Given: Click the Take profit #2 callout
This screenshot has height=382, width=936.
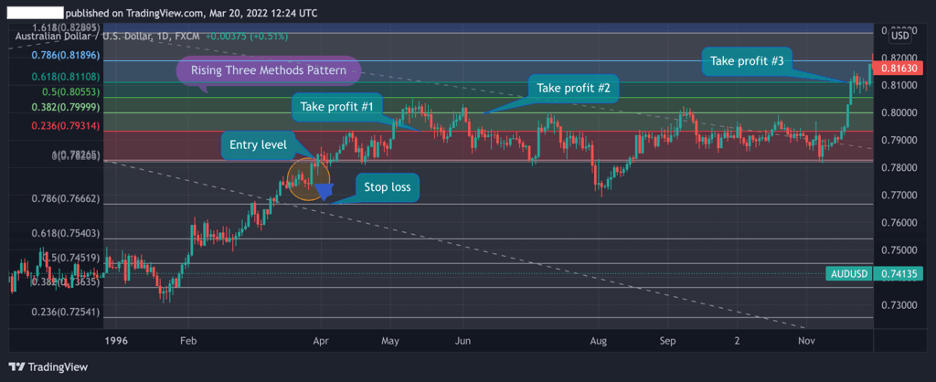Looking at the screenshot, I should [573, 88].
